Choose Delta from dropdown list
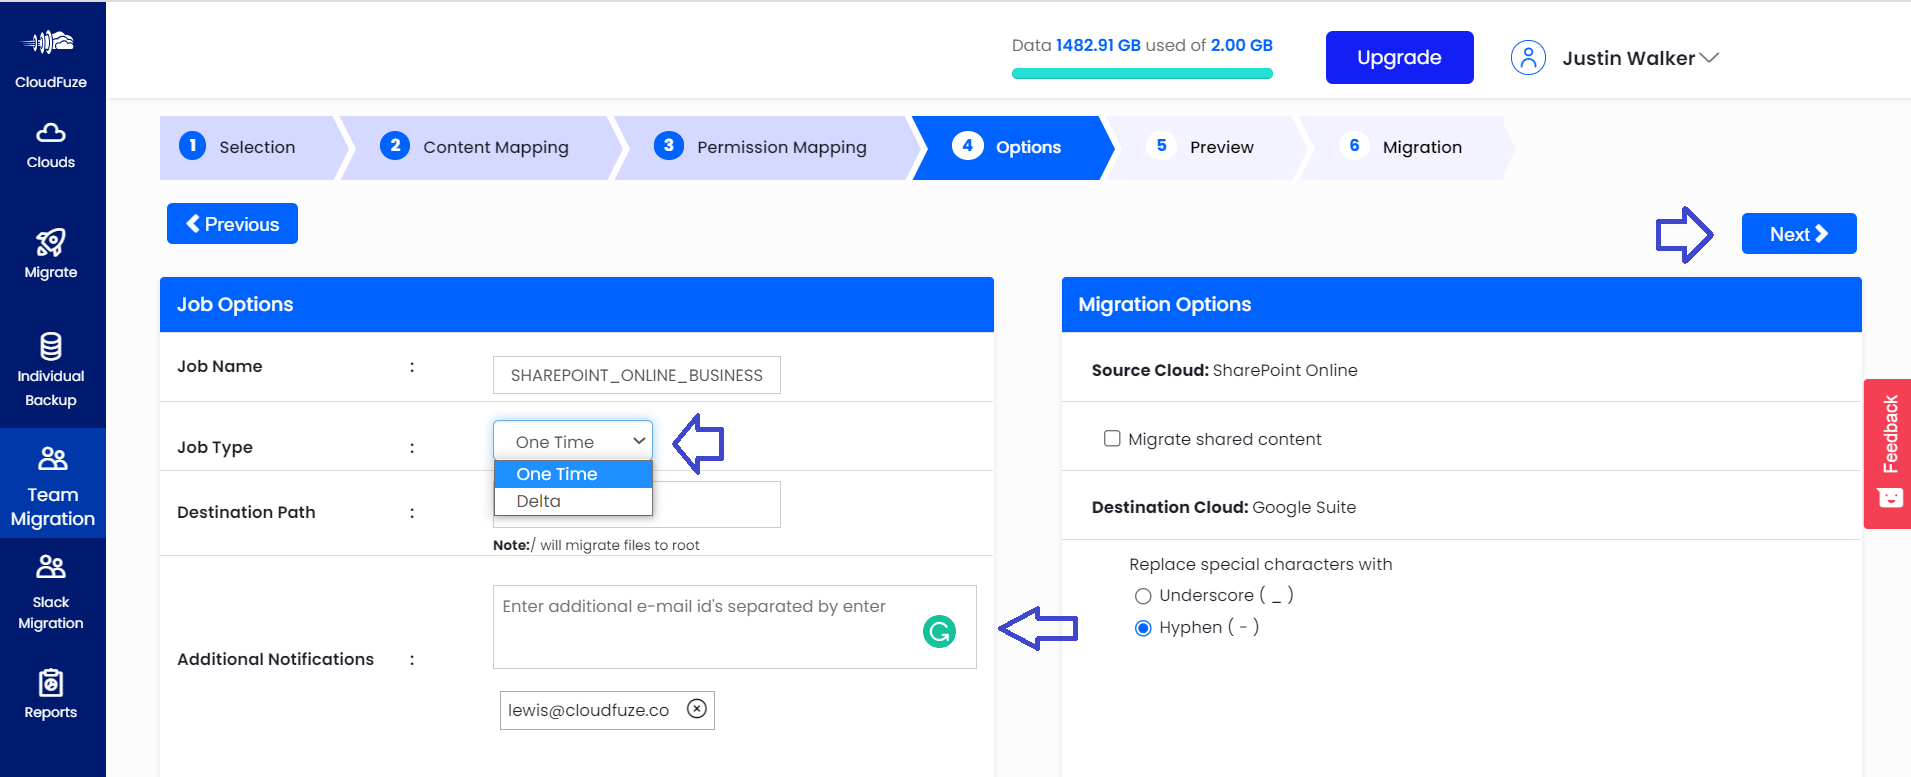 [x=573, y=501]
